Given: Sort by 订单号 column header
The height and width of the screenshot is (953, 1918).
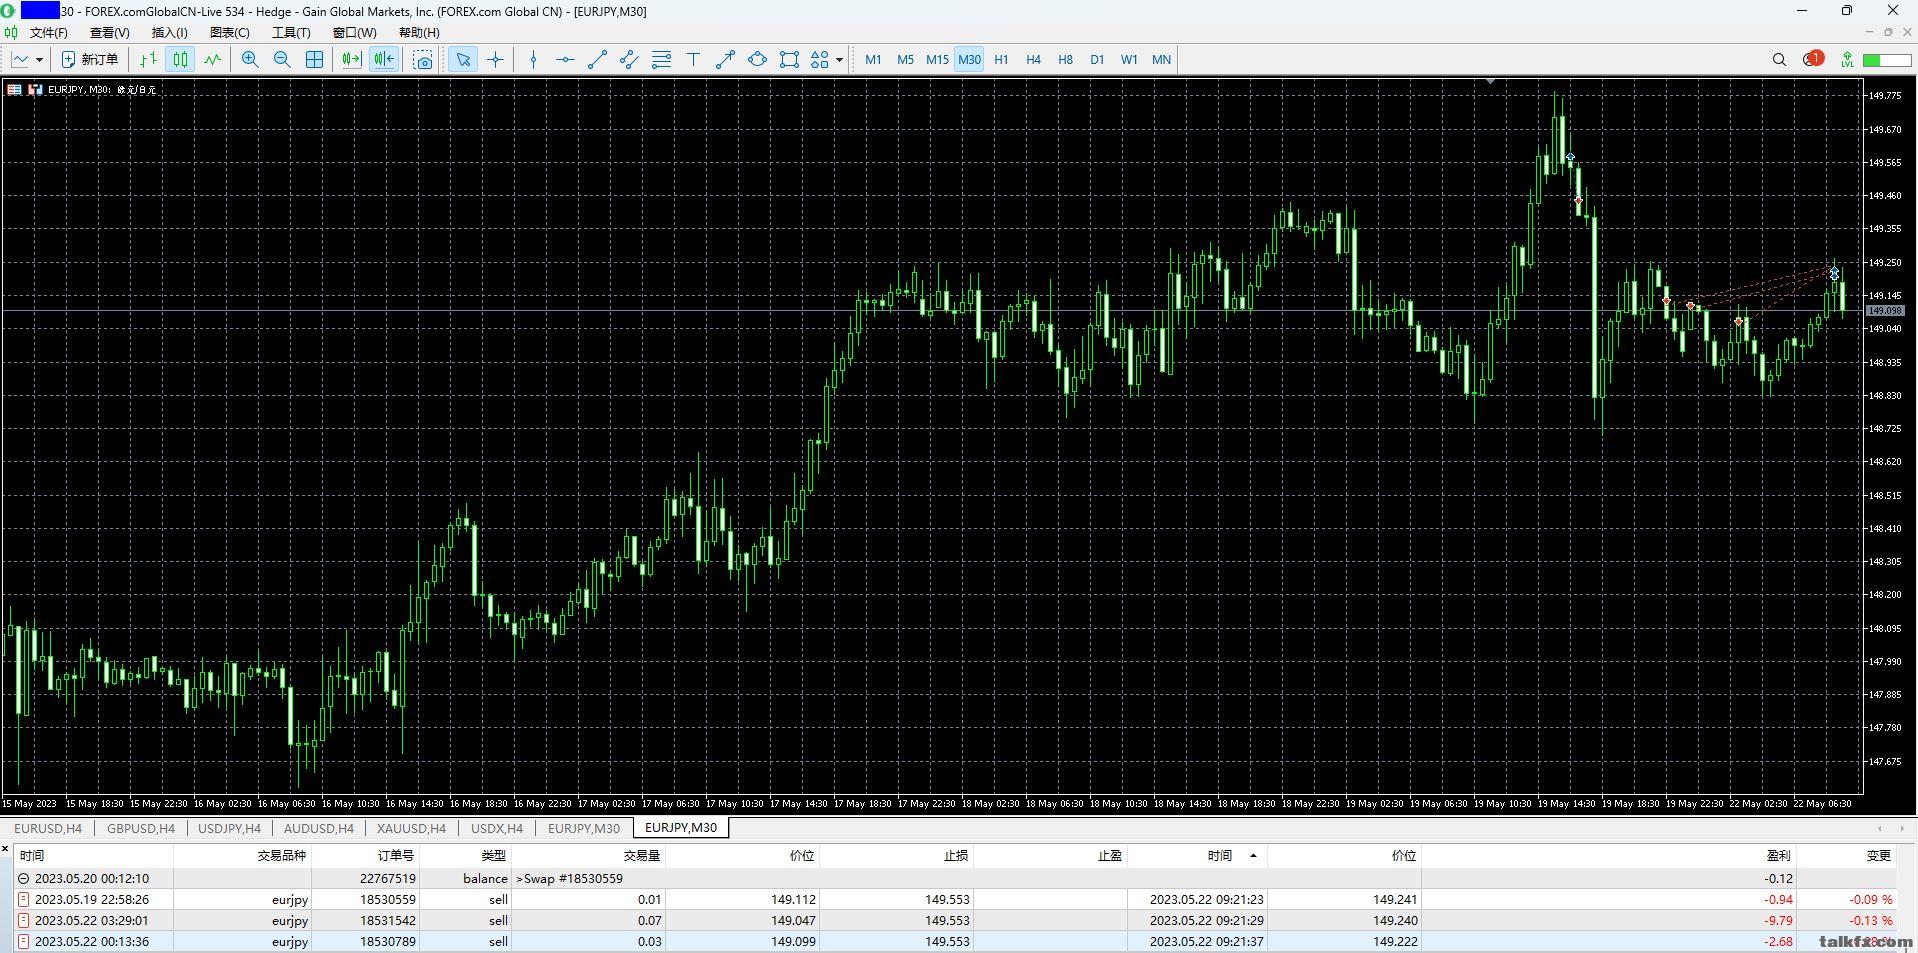Looking at the screenshot, I should tap(396, 855).
